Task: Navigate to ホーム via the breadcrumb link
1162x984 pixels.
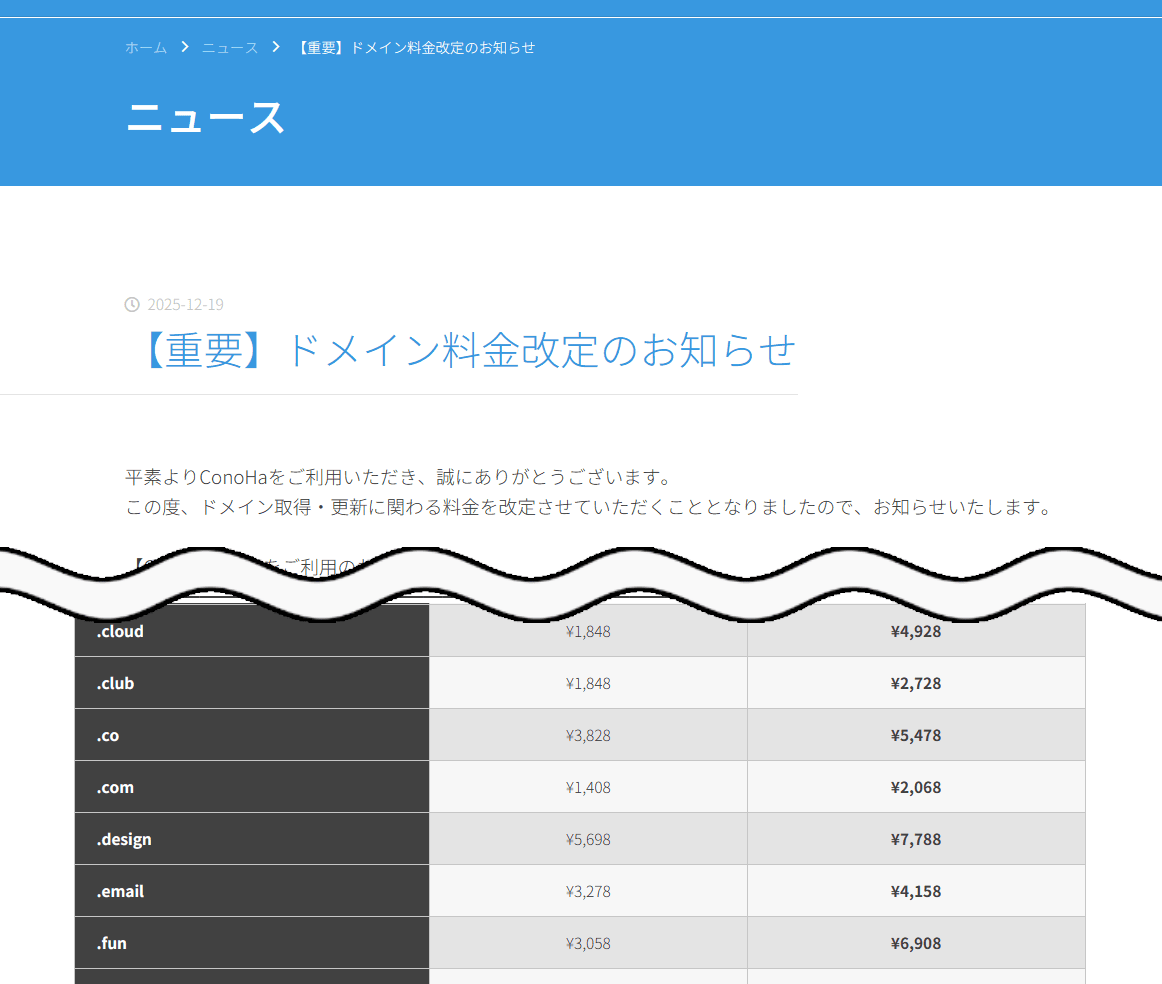Action: click(146, 47)
